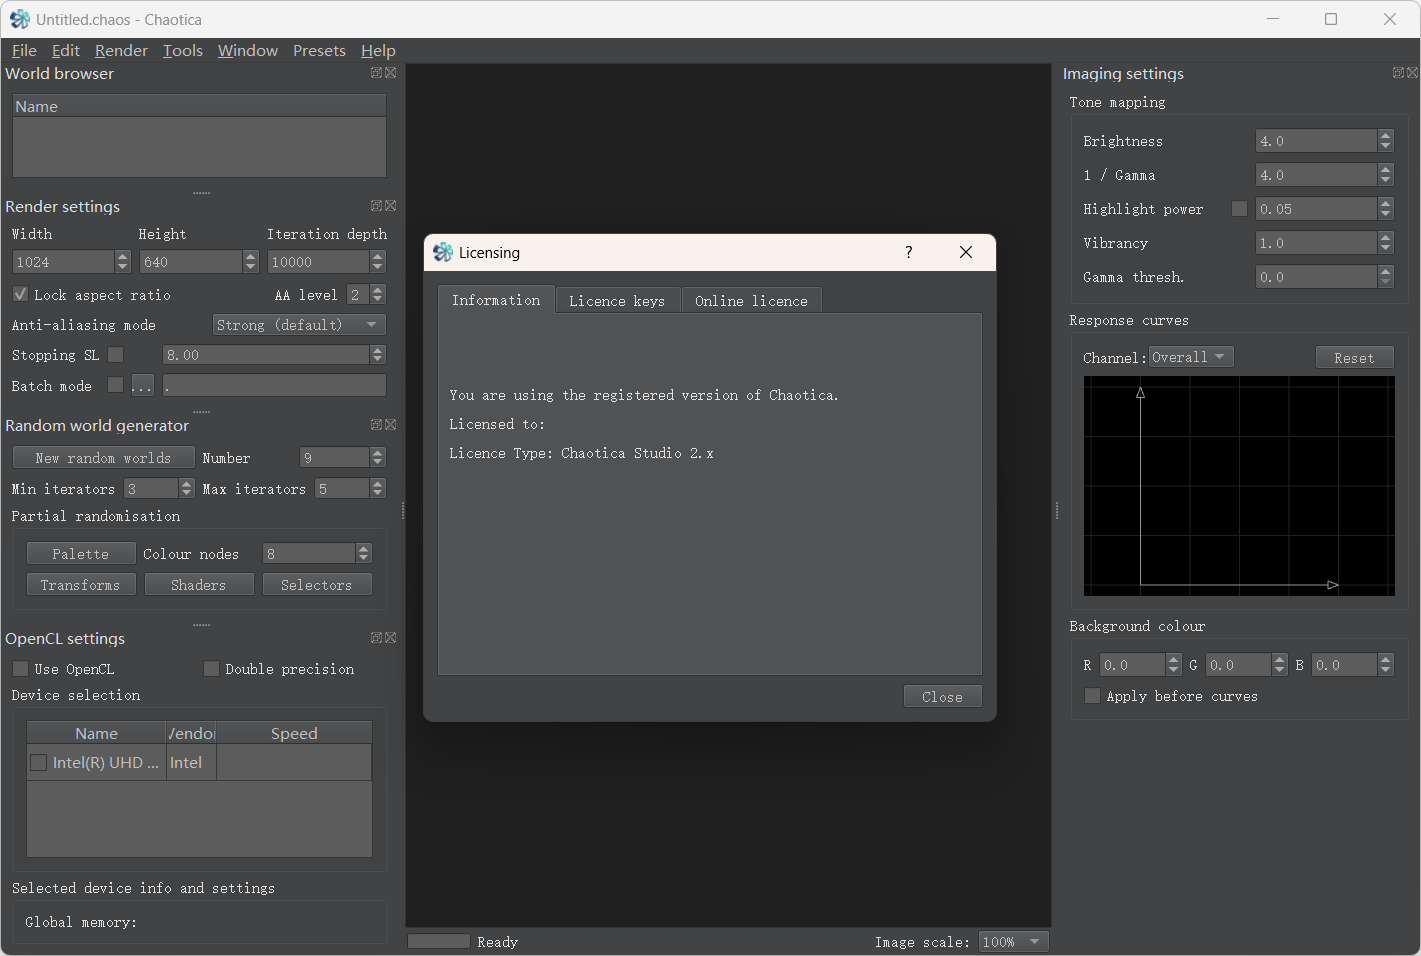Screen dimensions: 1421x956
Task: Click the New random worlds button
Action: click(x=104, y=458)
